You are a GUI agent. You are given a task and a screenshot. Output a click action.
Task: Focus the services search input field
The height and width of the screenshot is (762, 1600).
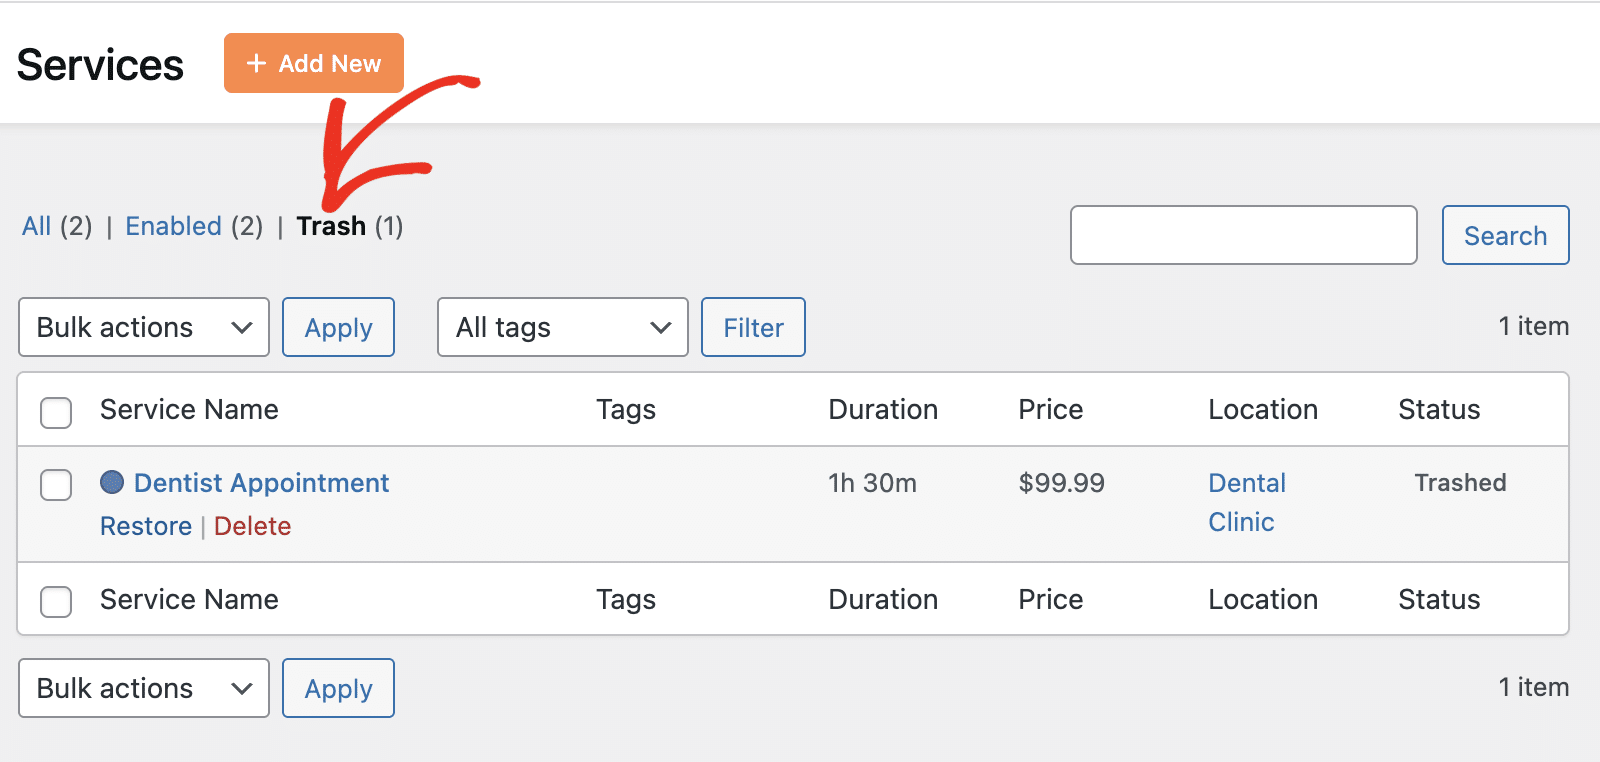[x=1243, y=235]
